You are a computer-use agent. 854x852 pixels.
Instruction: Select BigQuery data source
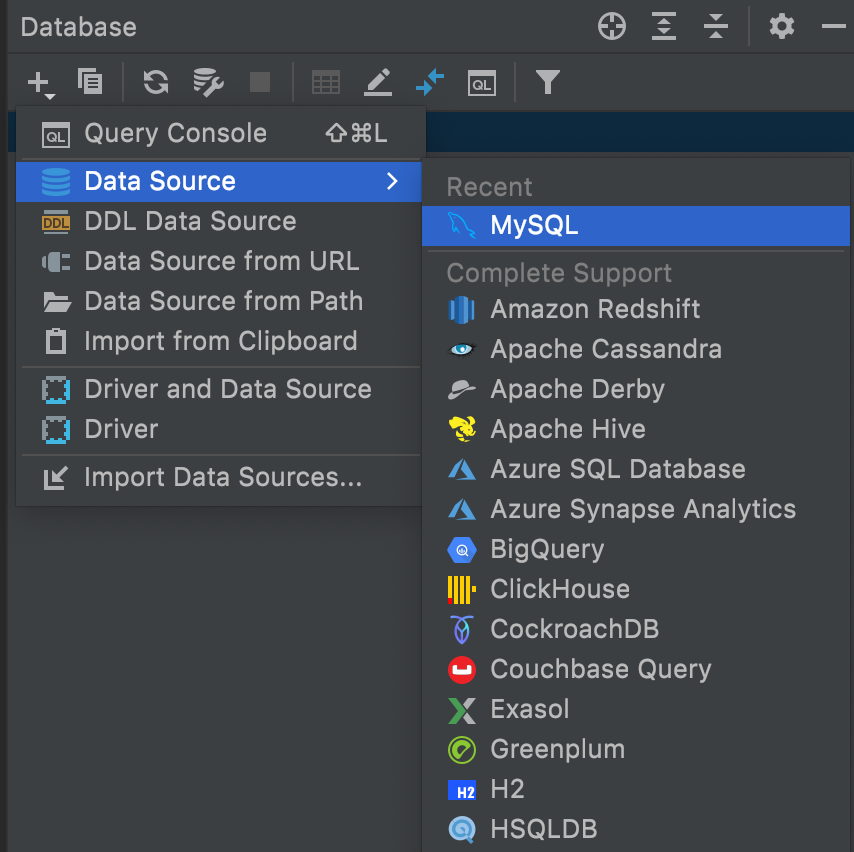click(636, 549)
